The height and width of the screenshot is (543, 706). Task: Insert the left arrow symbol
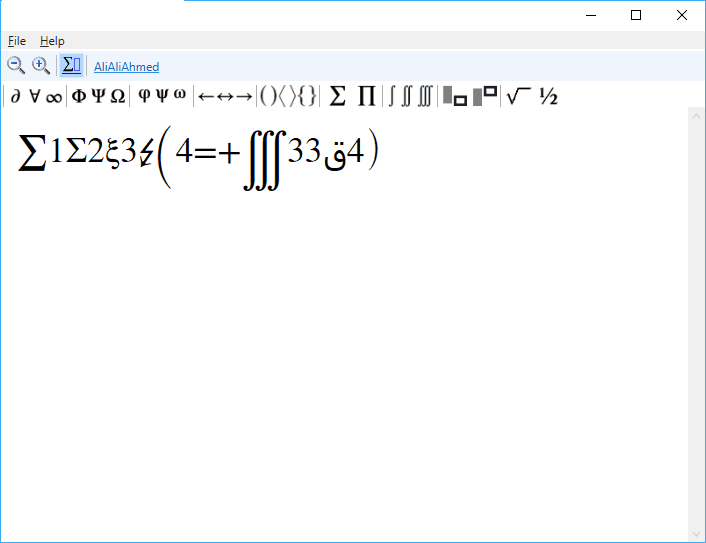pos(206,96)
